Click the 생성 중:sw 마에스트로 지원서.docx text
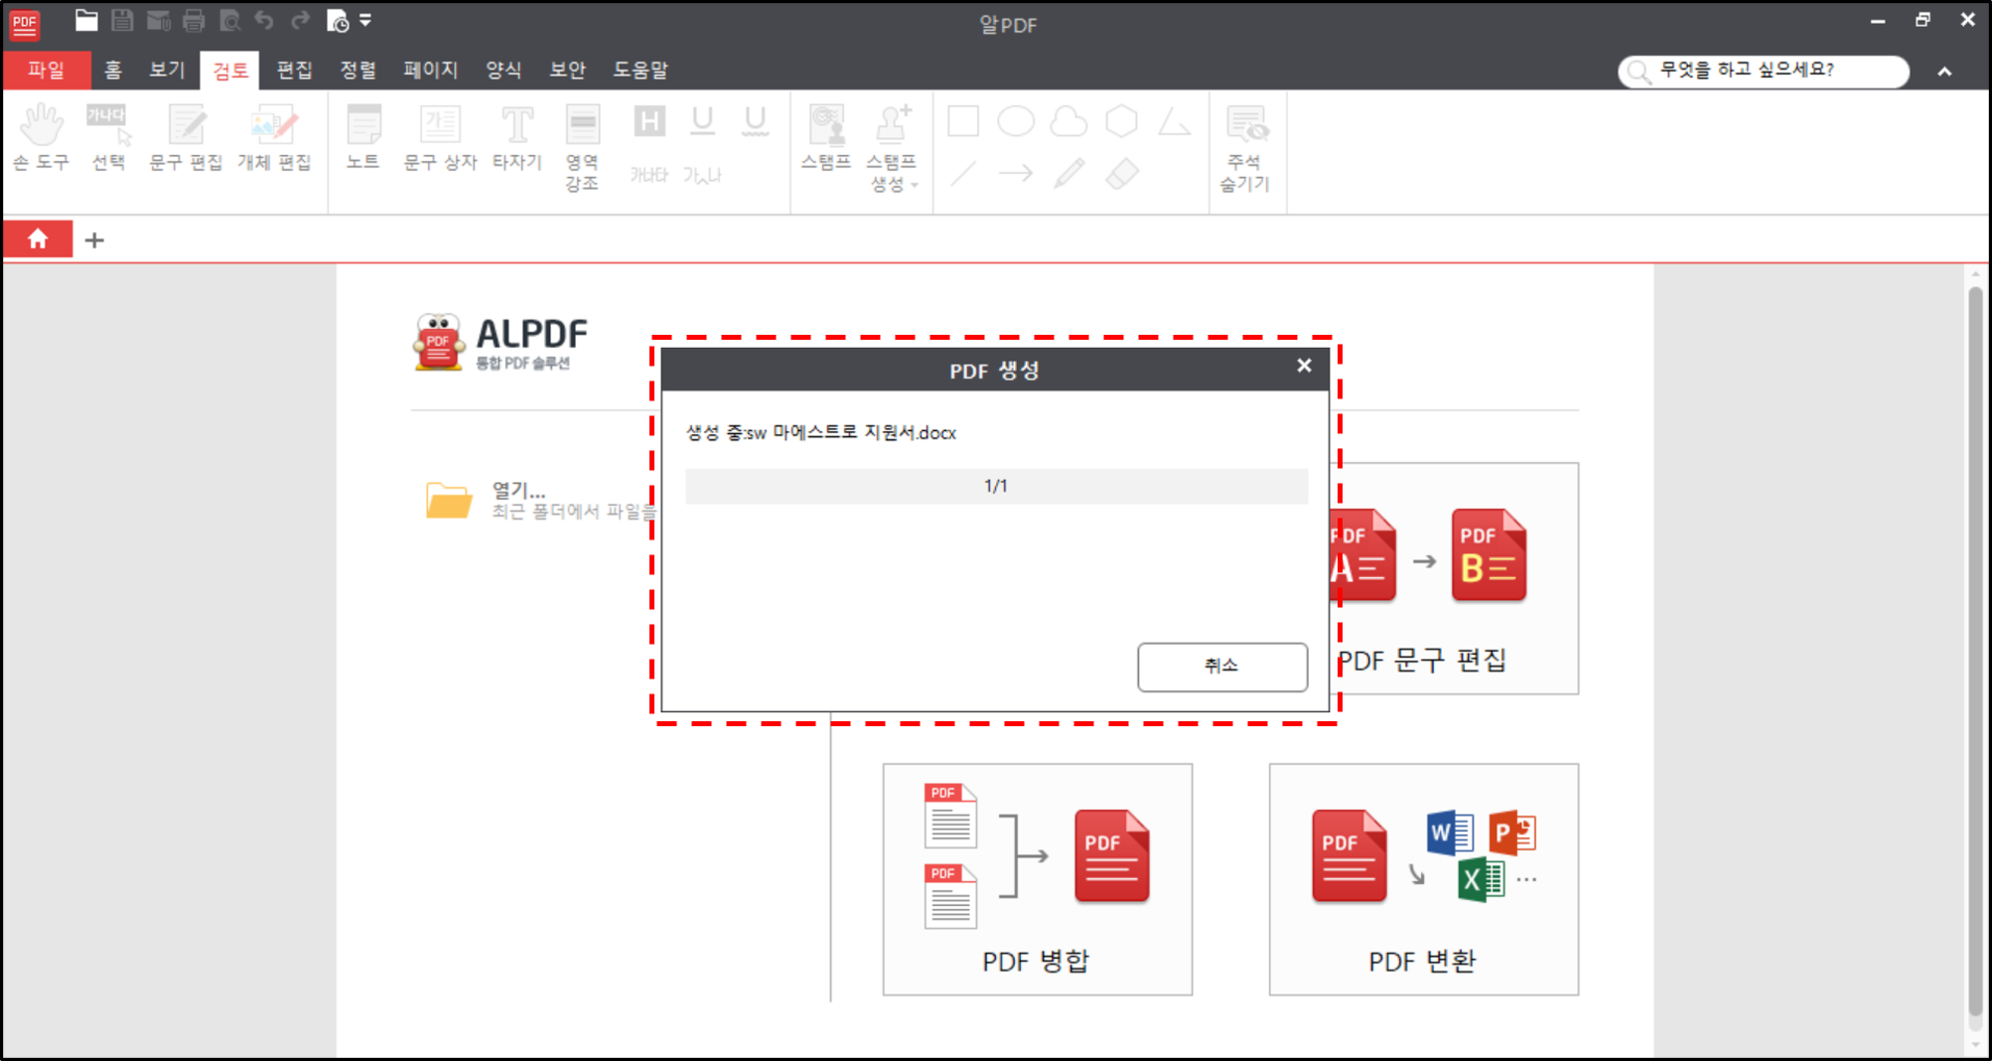This screenshot has width=1992, height=1061. (x=821, y=433)
